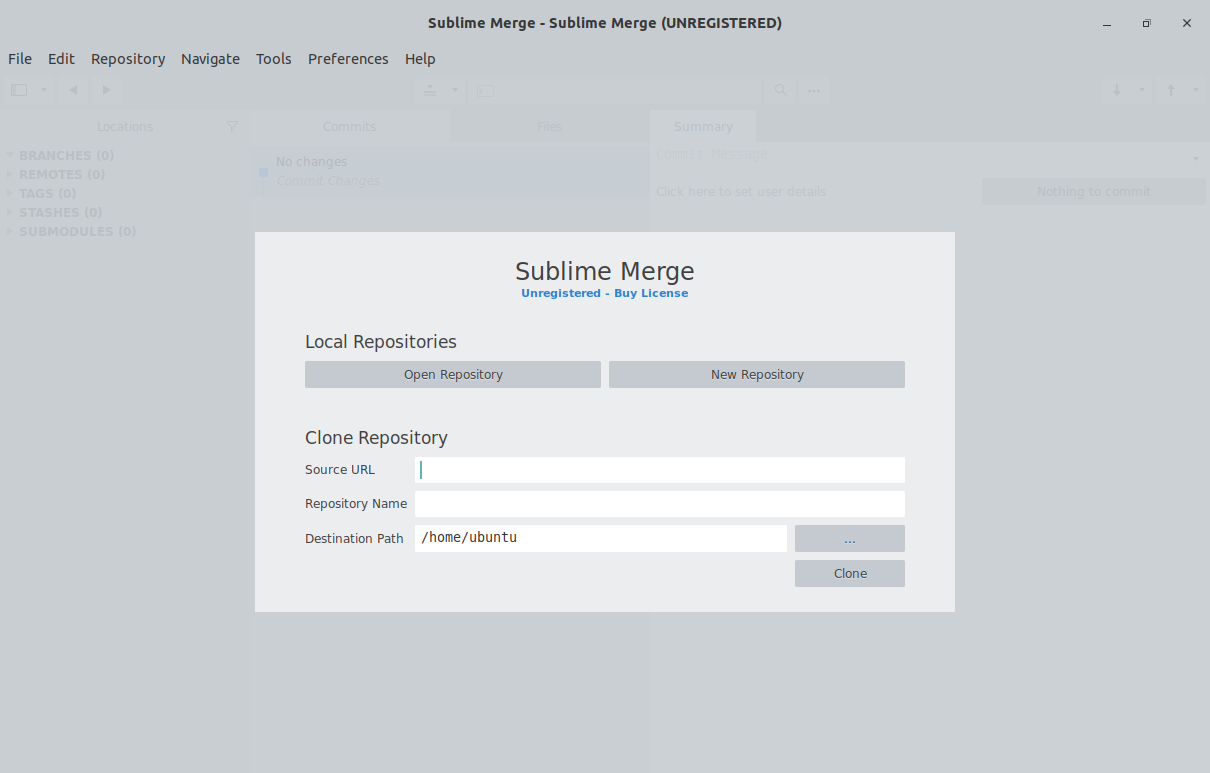
Task: Open the Repository menu
Action: (128, 59)
